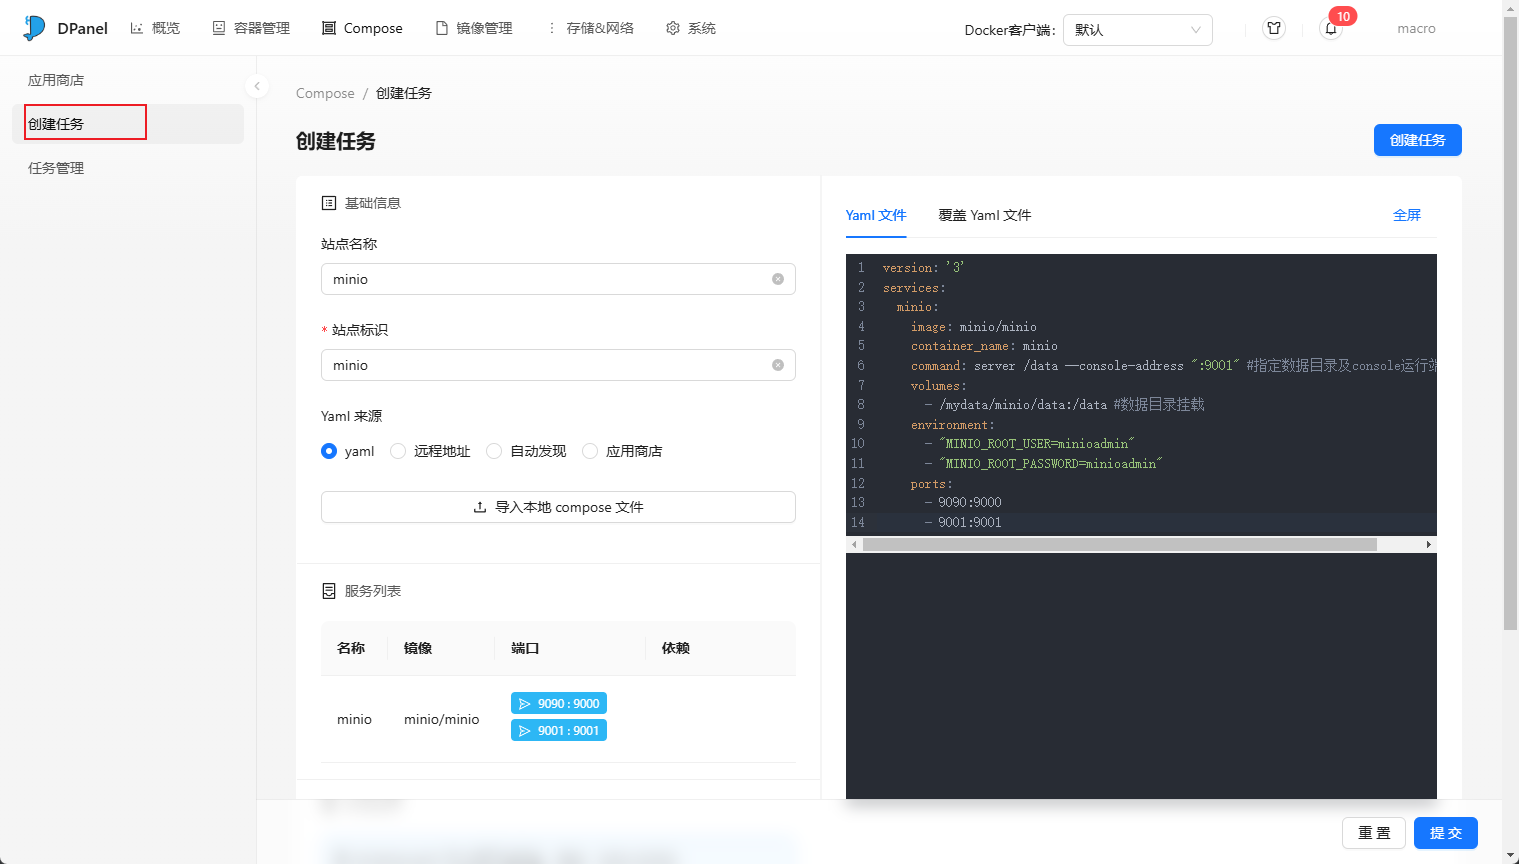This screenshot has height=864, width=1519.
Task: Click the 站点名称 input field
Action: point(558,279)
